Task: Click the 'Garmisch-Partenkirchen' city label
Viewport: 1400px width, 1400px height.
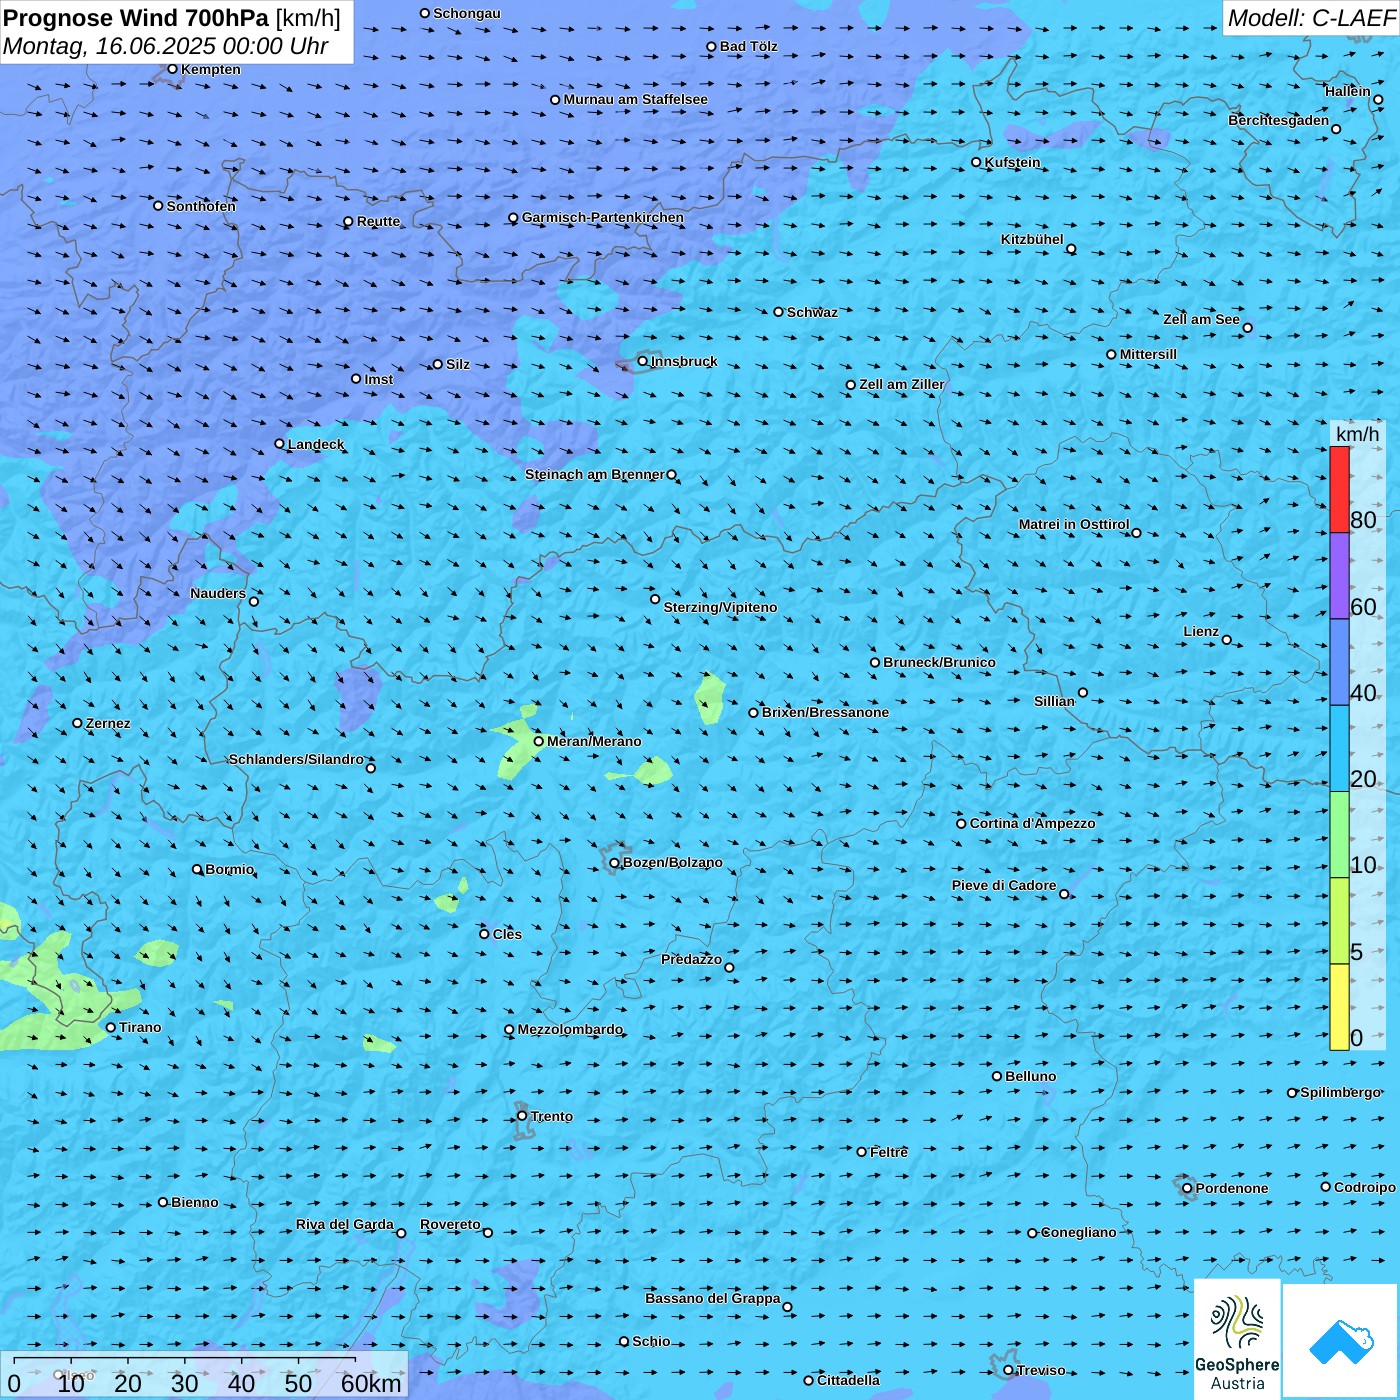Action: (x=603, y=217)
